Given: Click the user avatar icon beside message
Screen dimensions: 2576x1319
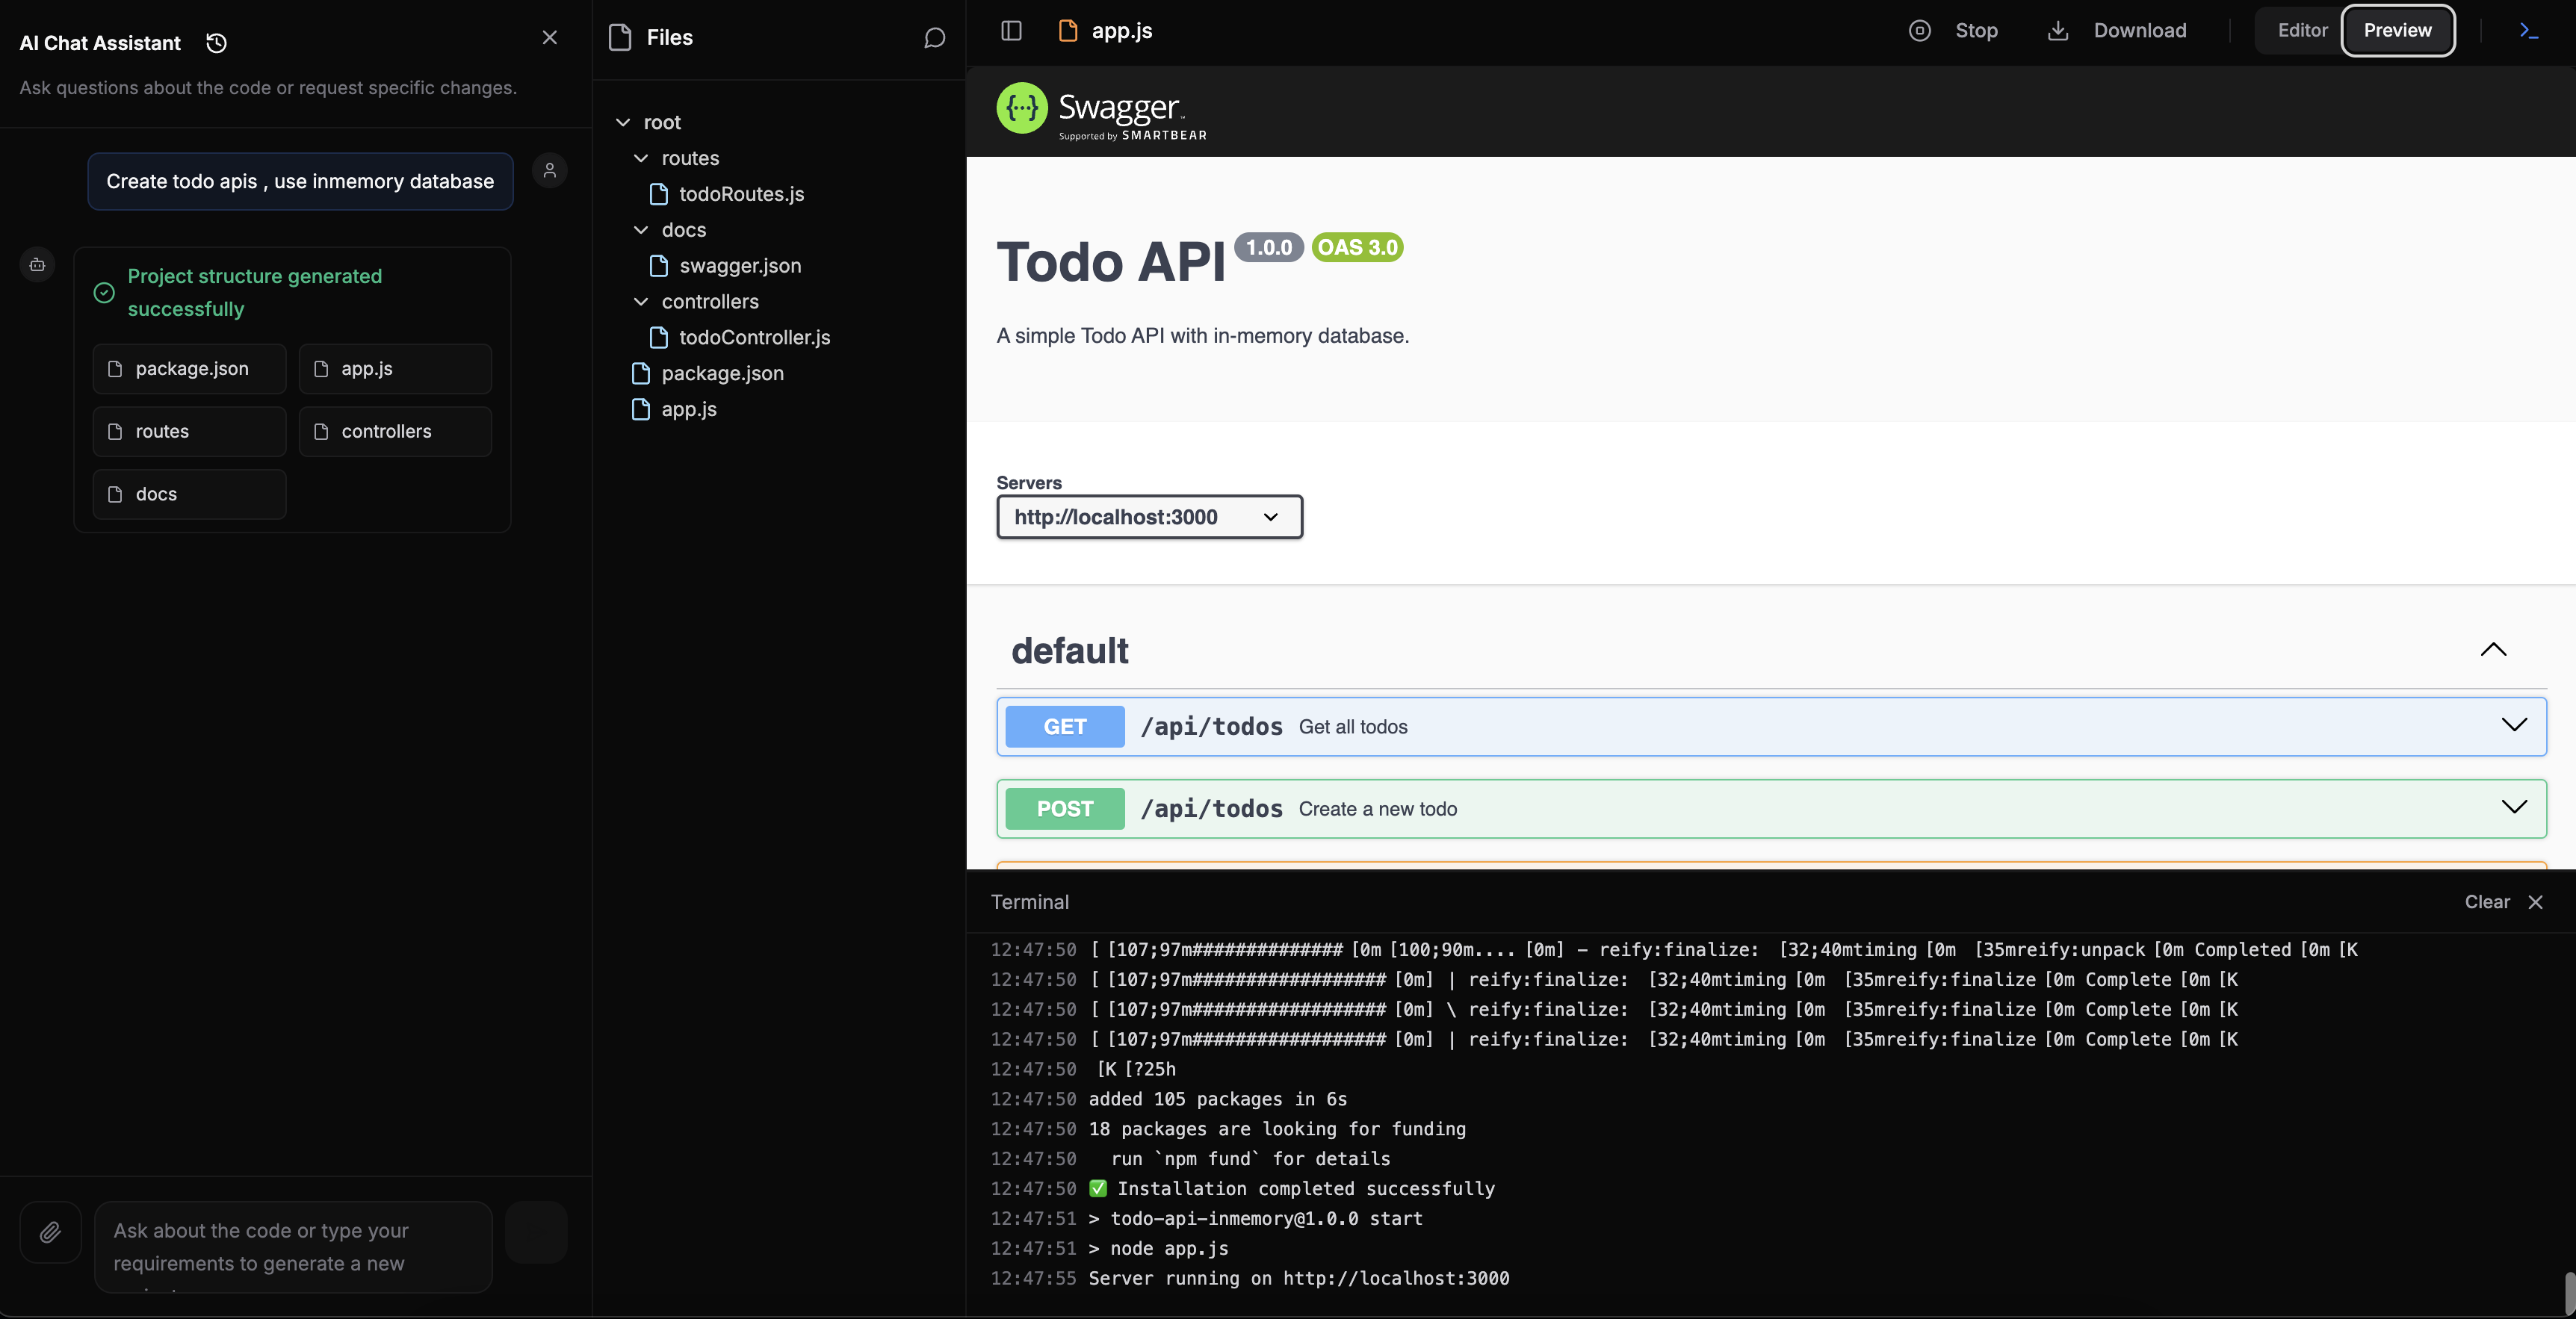Looking at the screenshot, I should pos(550,171).
